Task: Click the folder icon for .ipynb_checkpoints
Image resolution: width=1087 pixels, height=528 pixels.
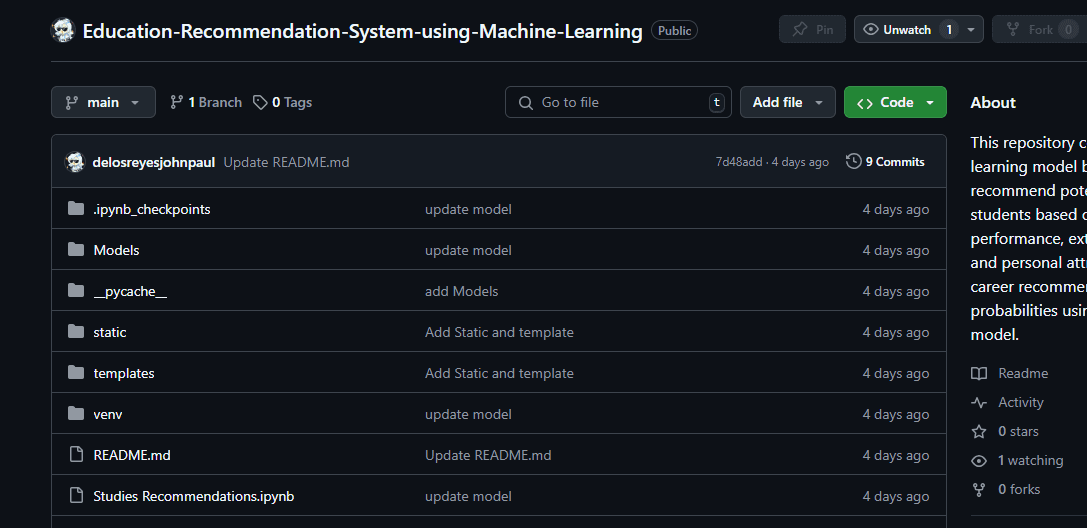Action: click(x=76, y=209)
